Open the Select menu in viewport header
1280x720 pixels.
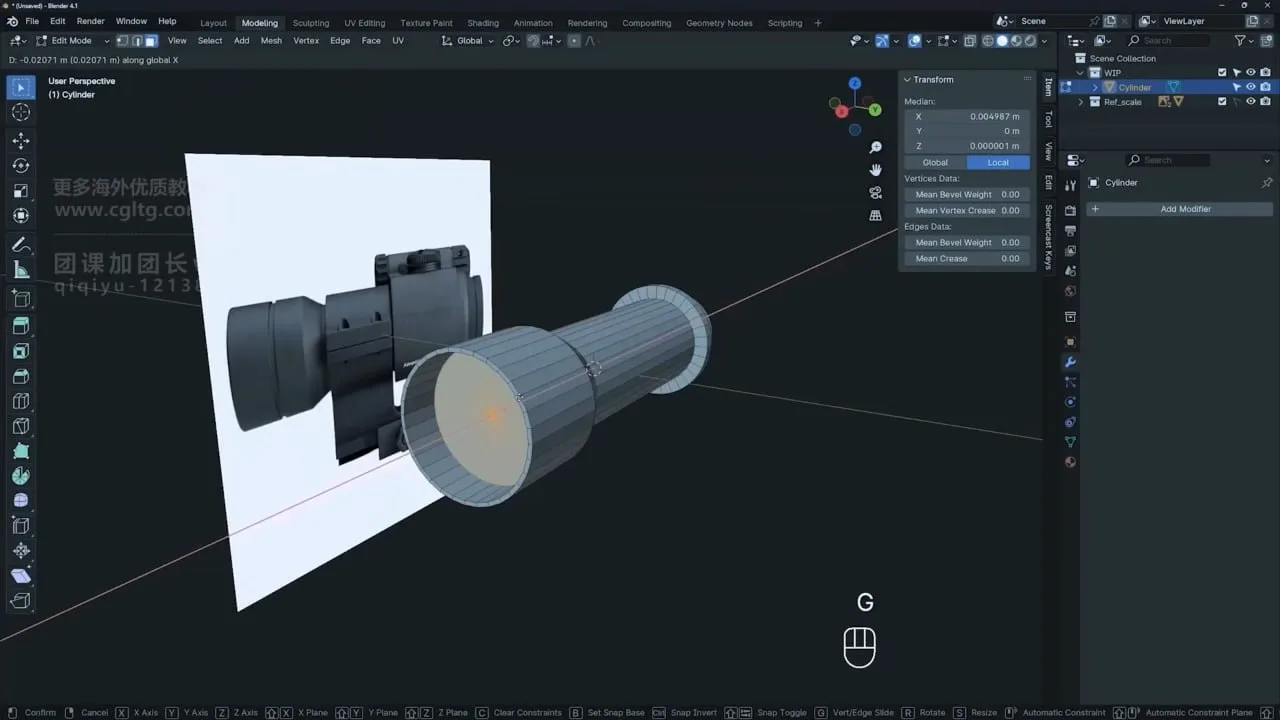point(210,41)
